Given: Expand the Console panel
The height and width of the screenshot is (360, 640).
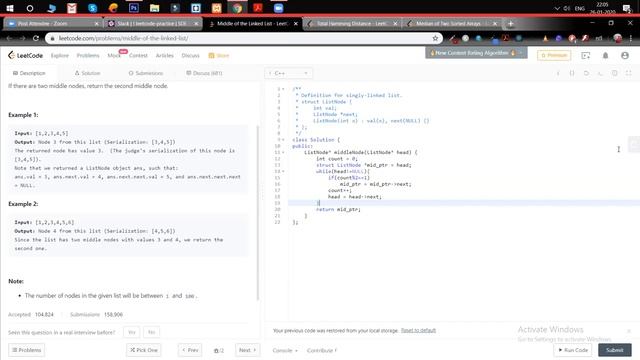Looking at the screenshot, I should tap(285, 350).
